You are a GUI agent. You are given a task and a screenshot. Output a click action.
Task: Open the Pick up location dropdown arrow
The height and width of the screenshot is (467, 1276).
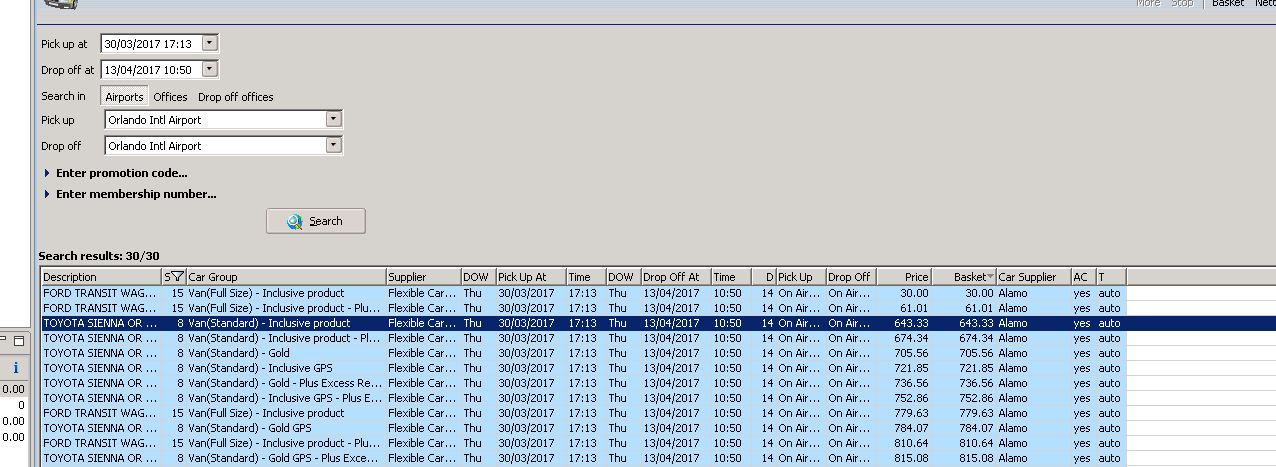coord(334,119)
